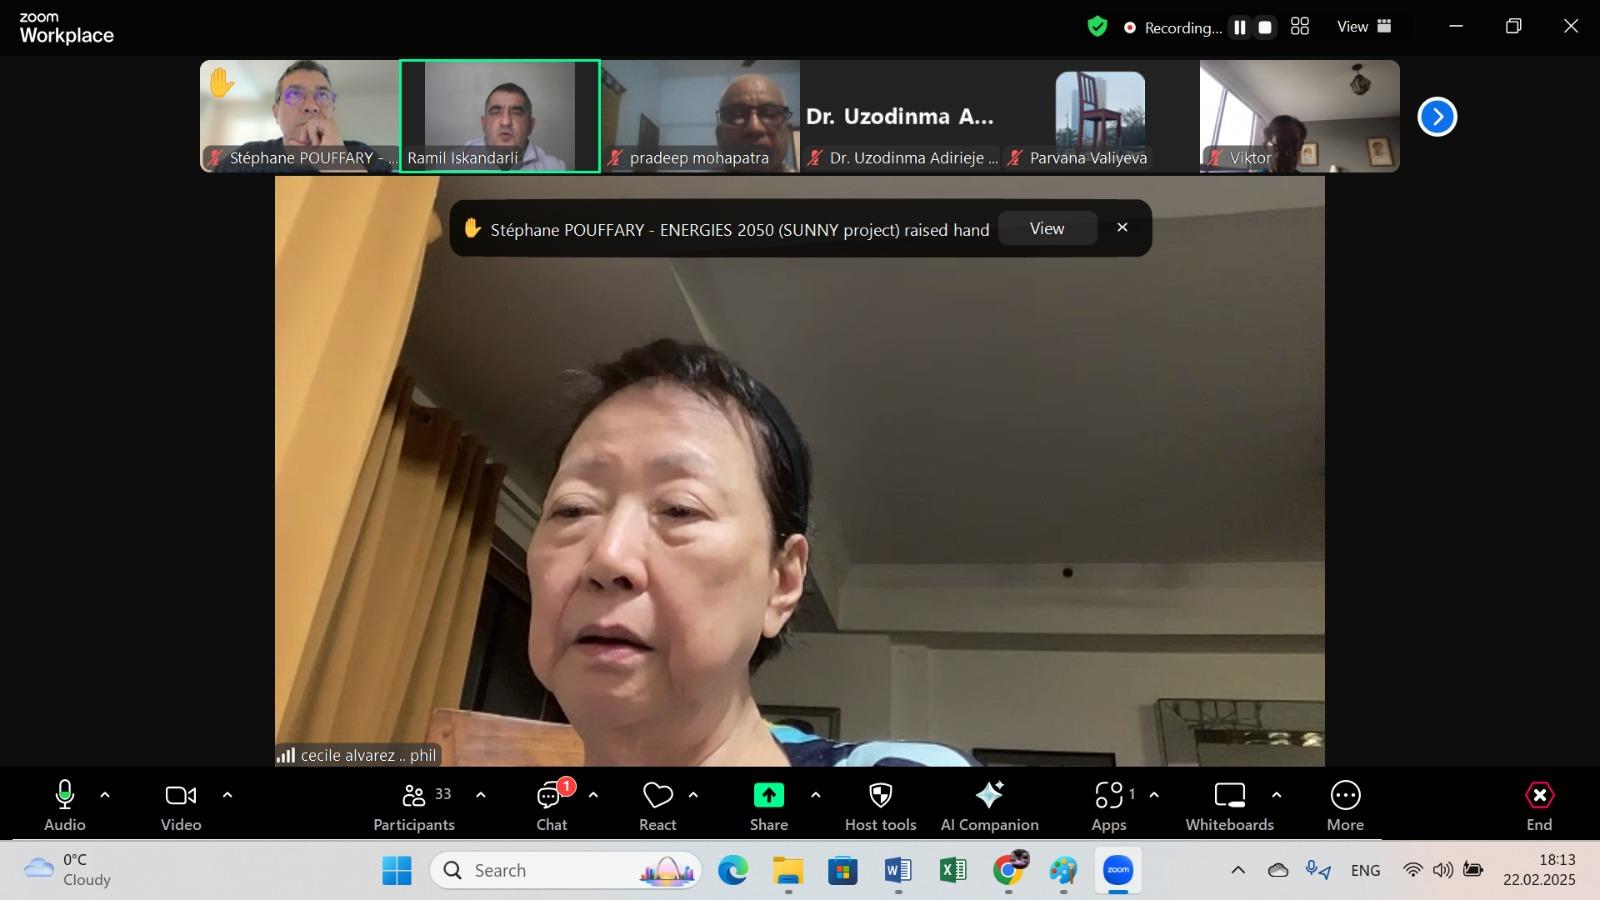Screen dimensions: 1600x900
Task: Open Word from taskbar
Action: click(x=898, y=871)
